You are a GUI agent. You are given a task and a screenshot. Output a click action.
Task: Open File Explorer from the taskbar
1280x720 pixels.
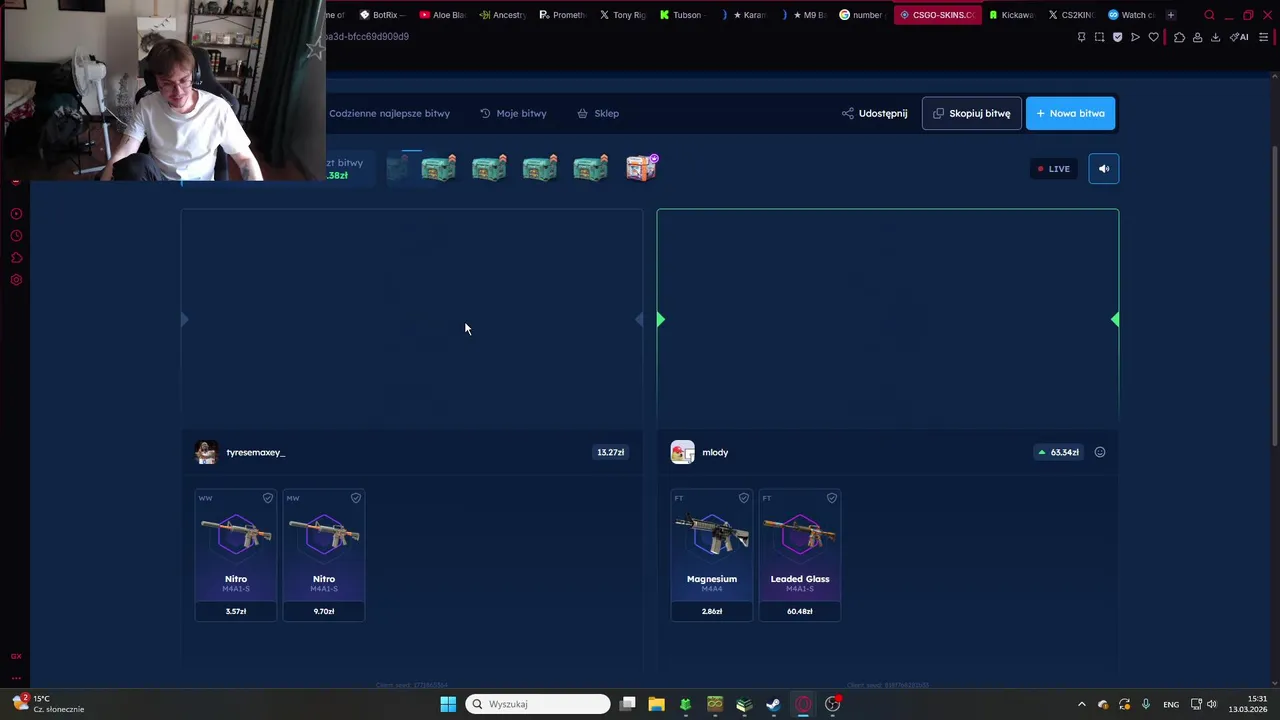[x=656, y=704]
